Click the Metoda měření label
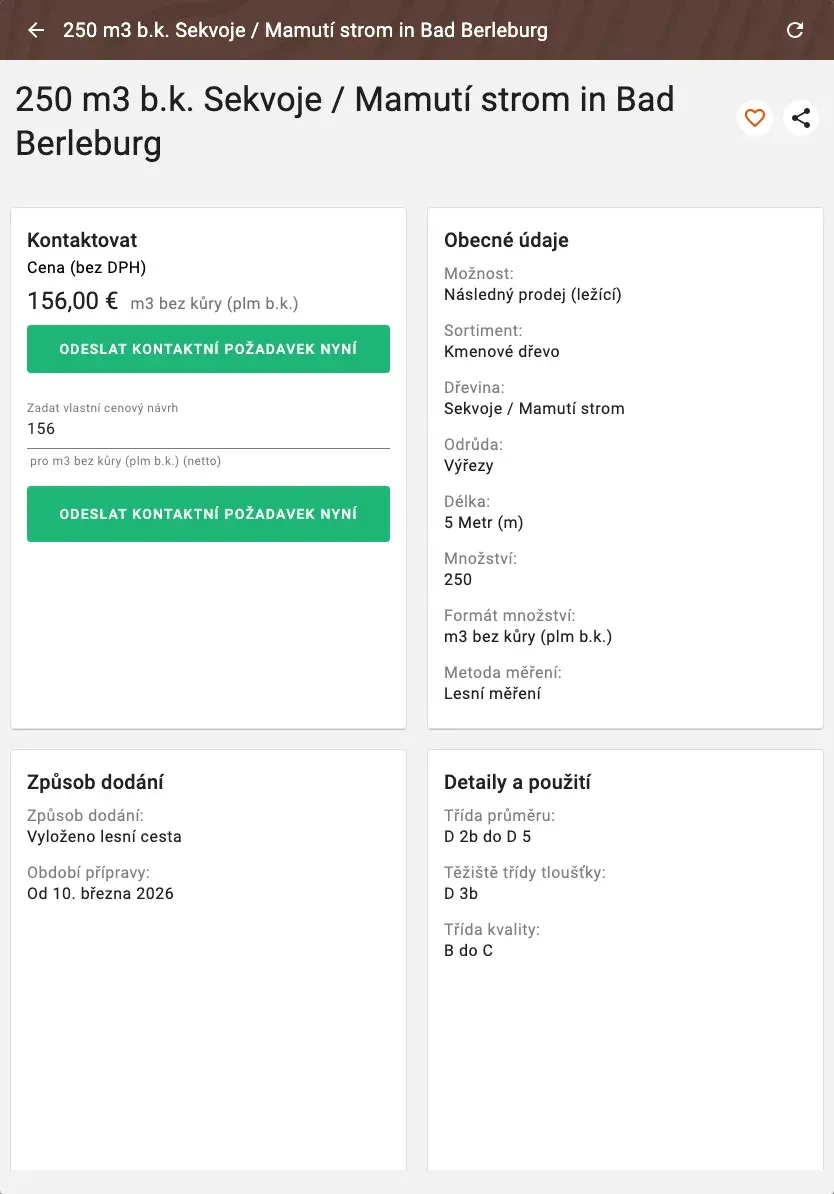The width and height of the screenshot is (834, 1194). click(503, 673)
